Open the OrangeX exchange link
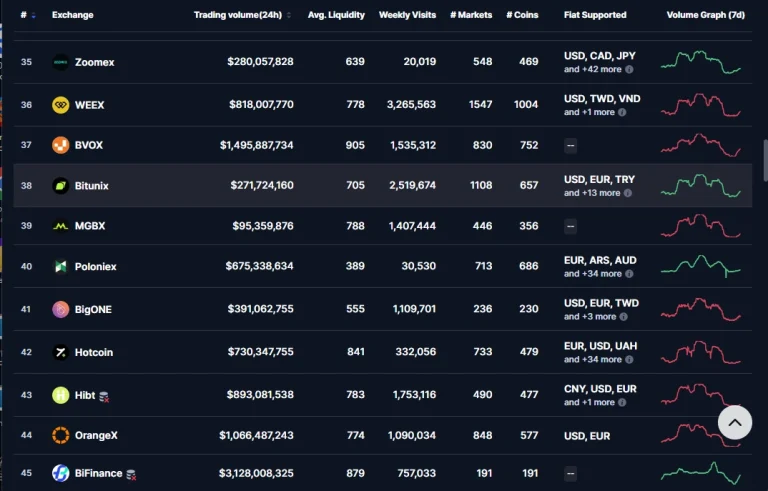 (96, 435)
